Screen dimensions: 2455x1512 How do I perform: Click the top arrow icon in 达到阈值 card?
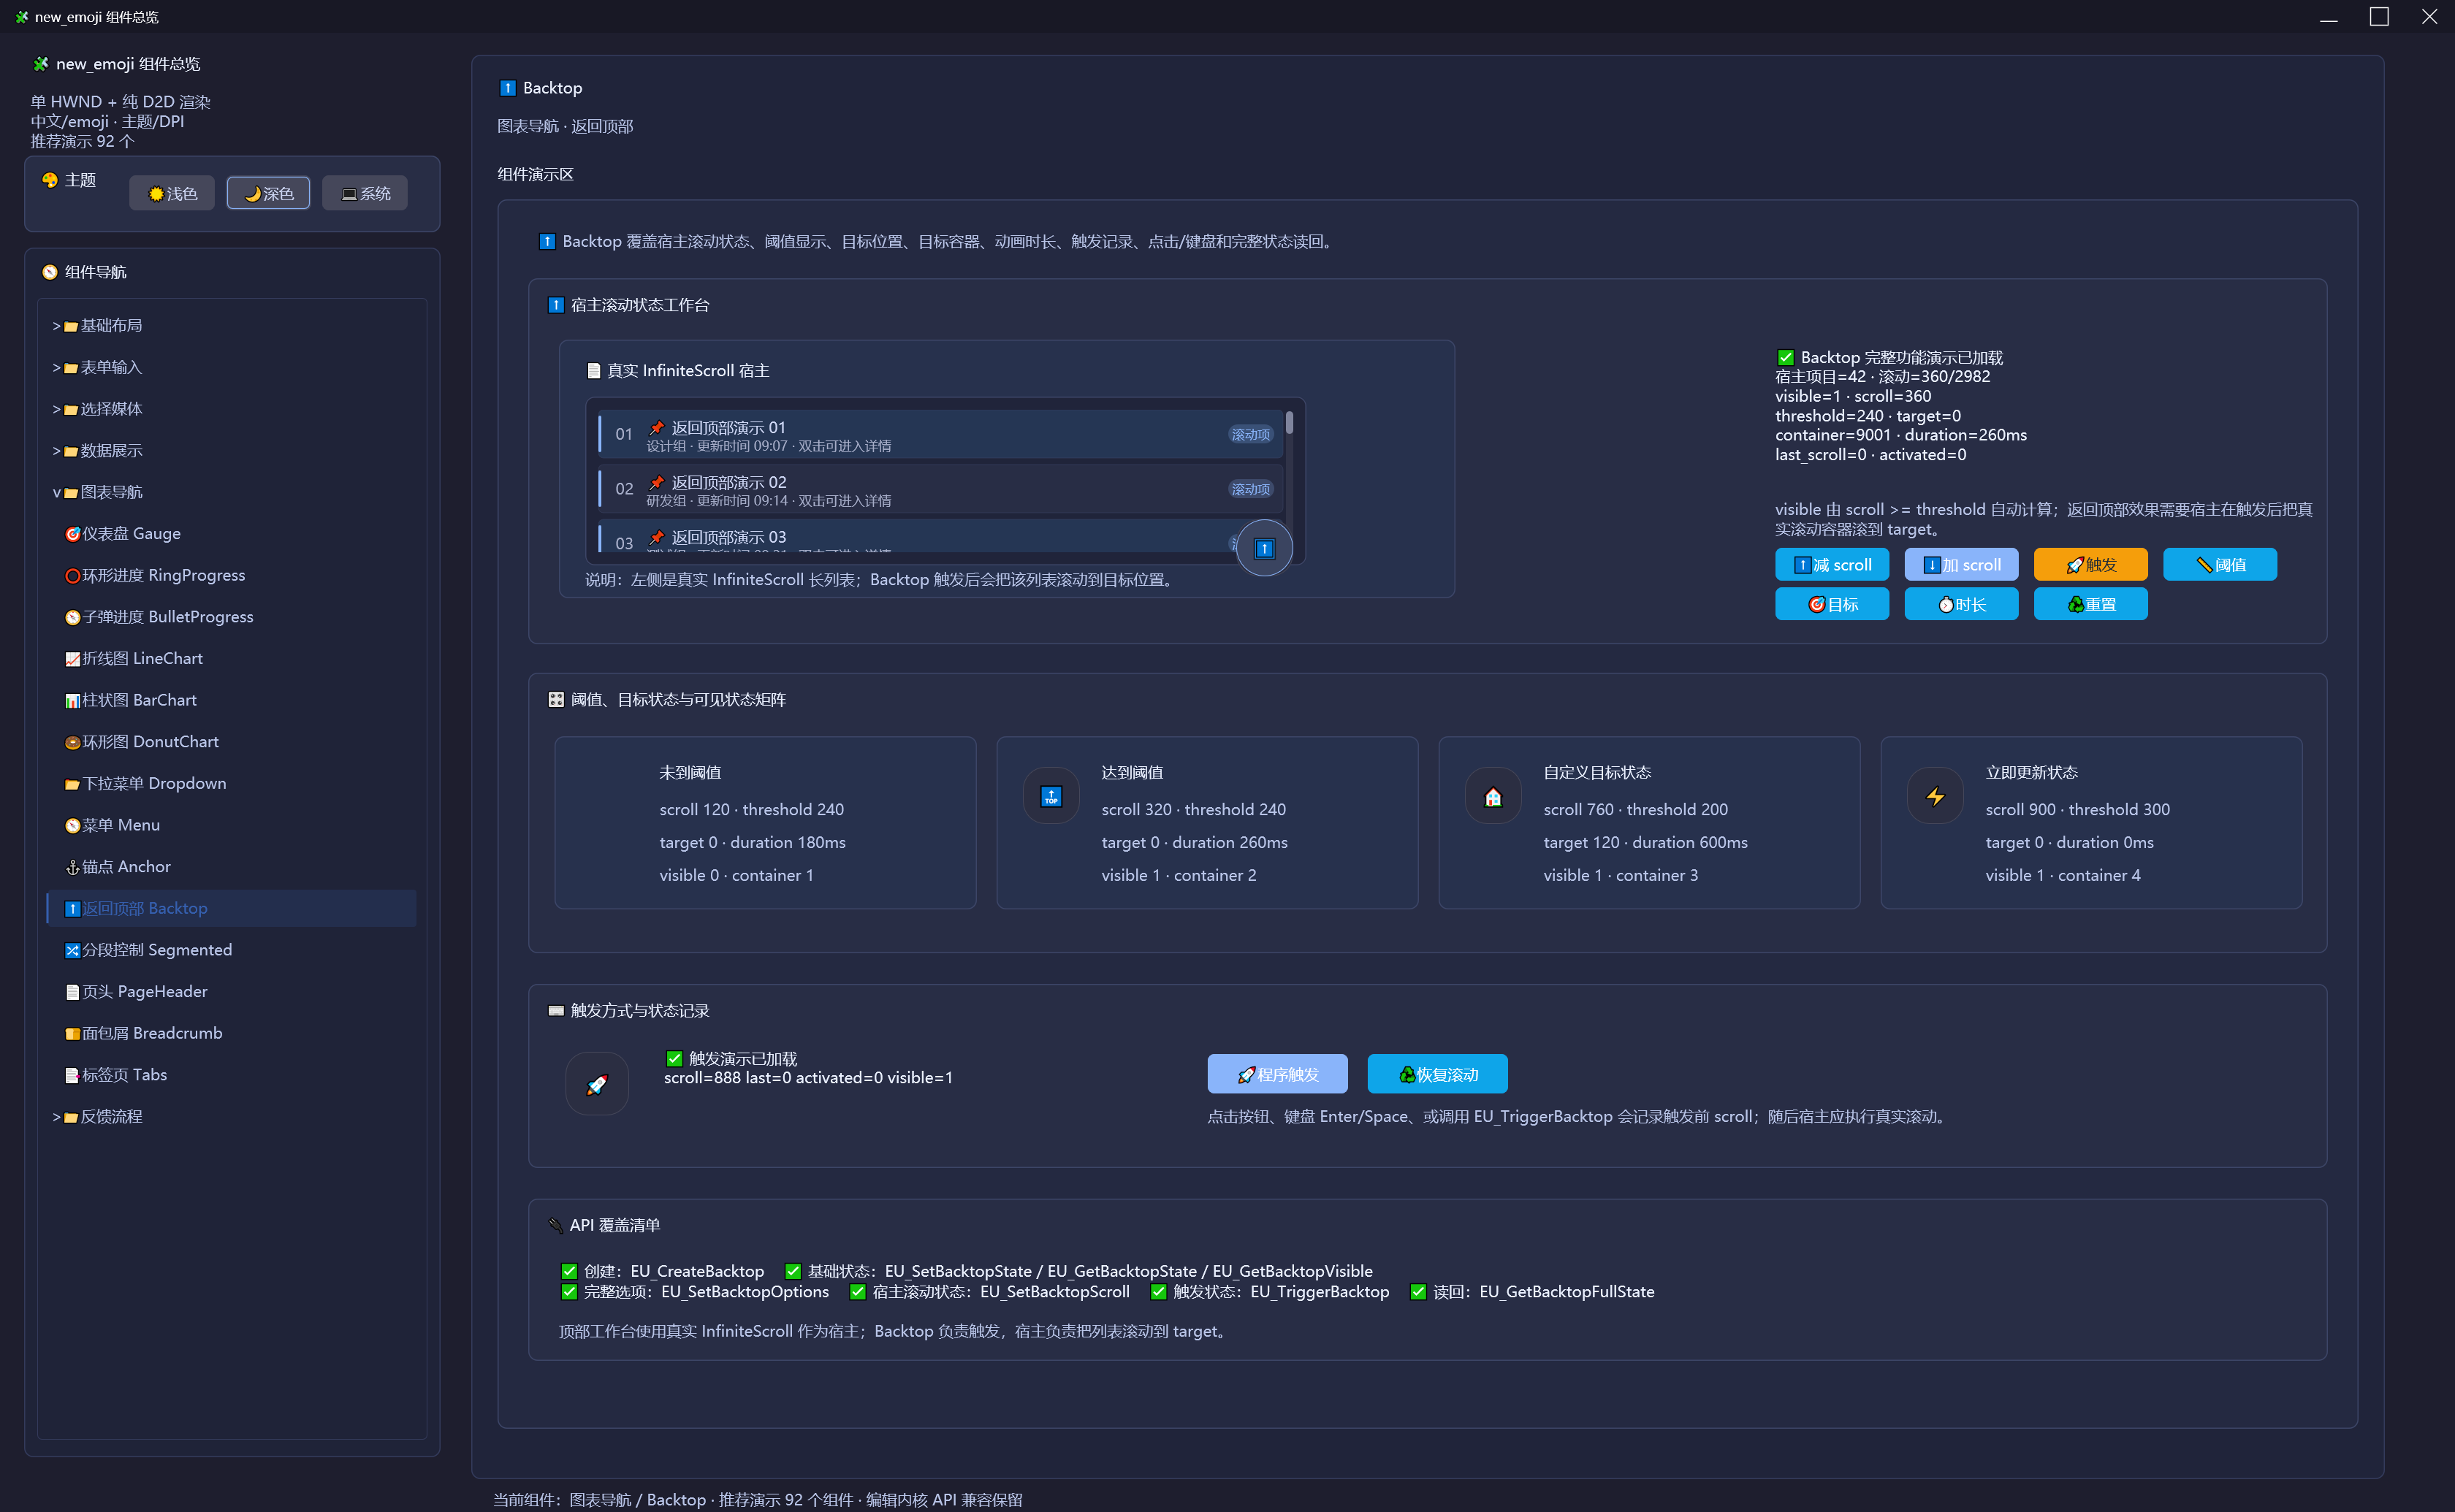click(1051, 796)
